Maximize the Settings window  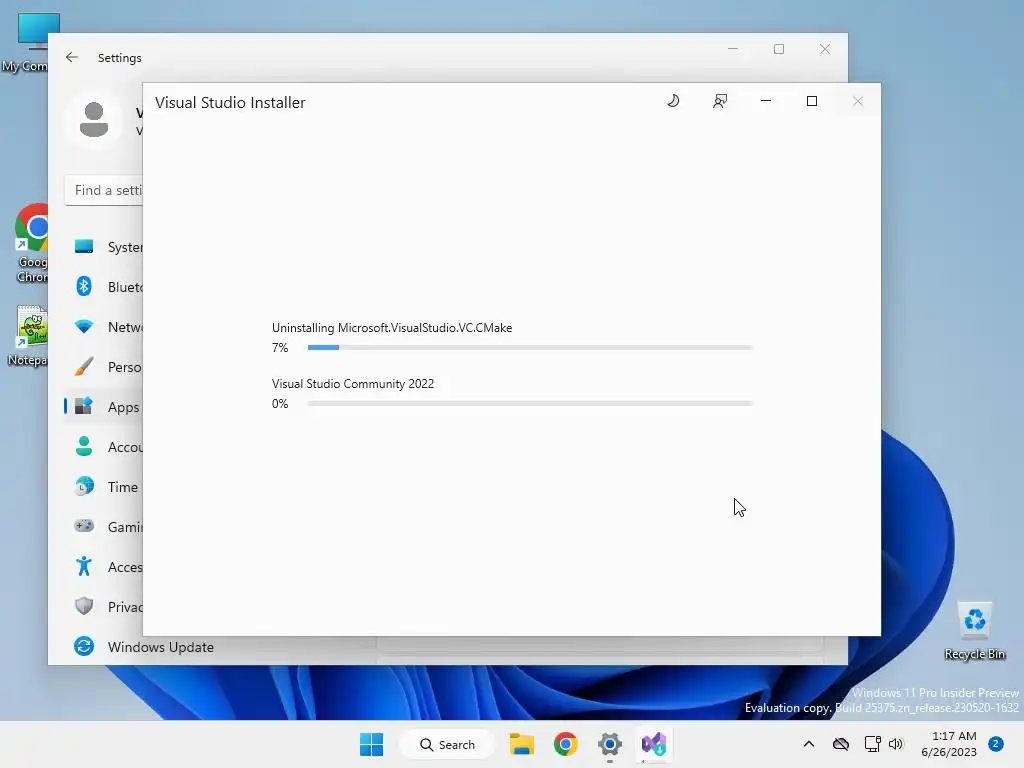tap(778, 49)
